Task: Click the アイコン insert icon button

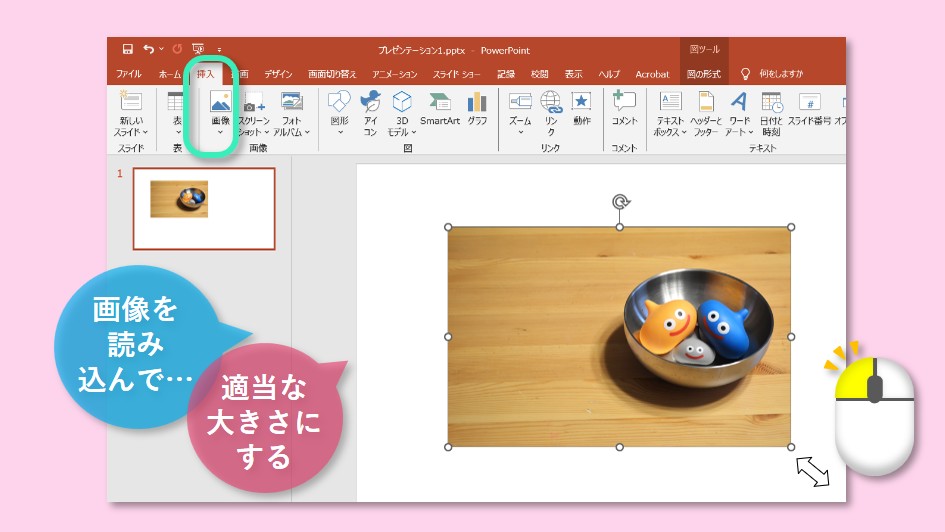Action: click(370, 101)
